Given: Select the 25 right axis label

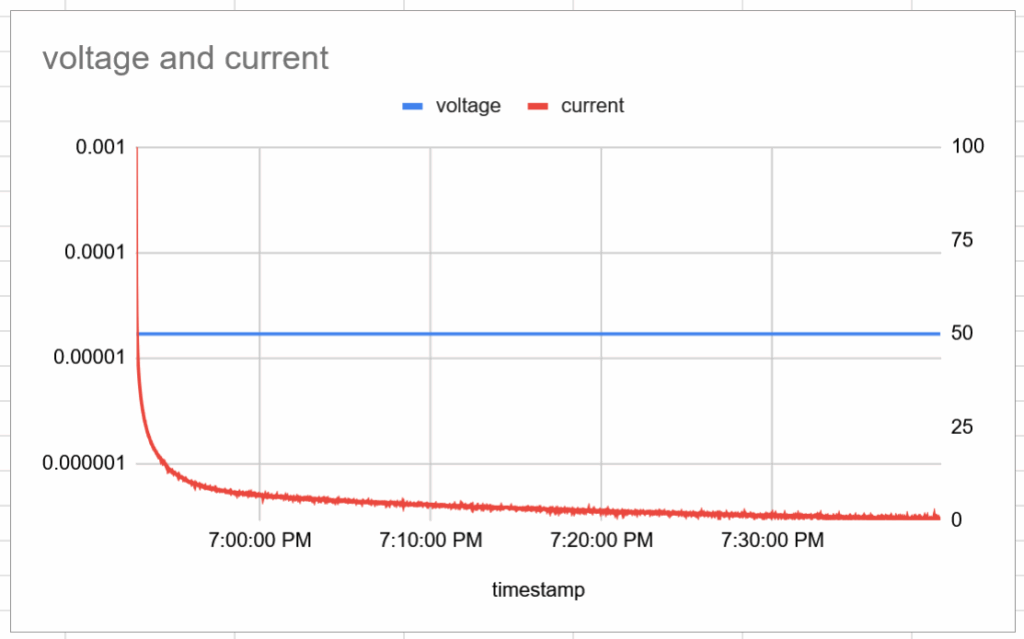Looking at the screenshot, I should [963, 427].
